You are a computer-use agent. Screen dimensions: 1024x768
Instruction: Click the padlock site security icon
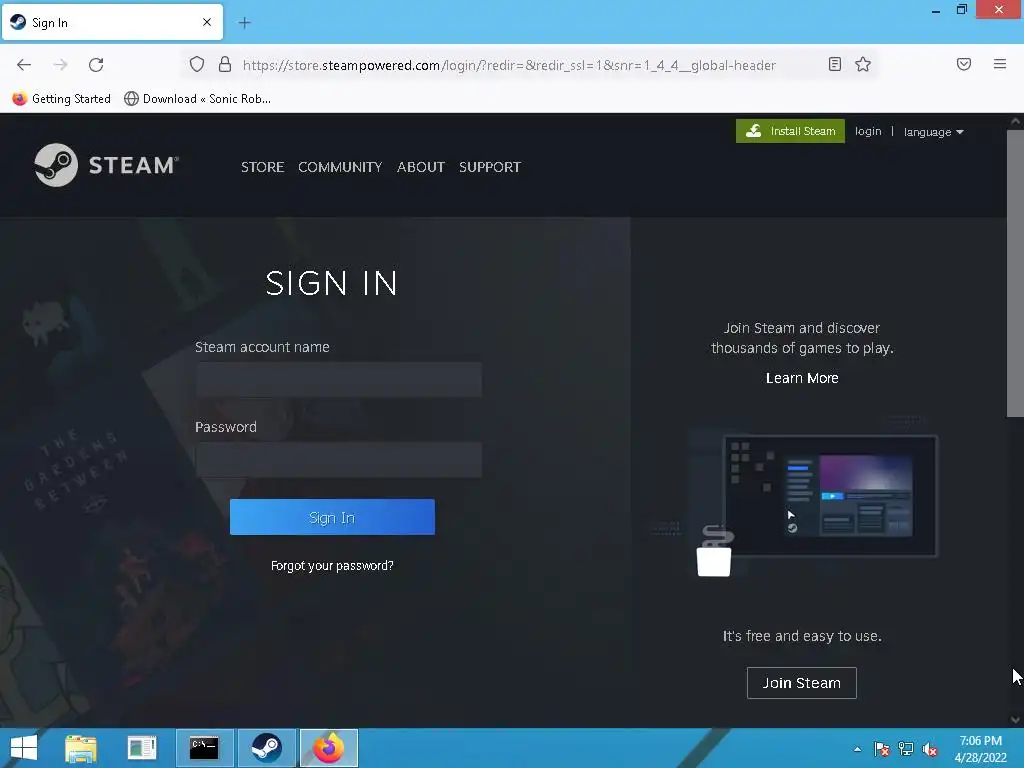(x=225, y=64)
